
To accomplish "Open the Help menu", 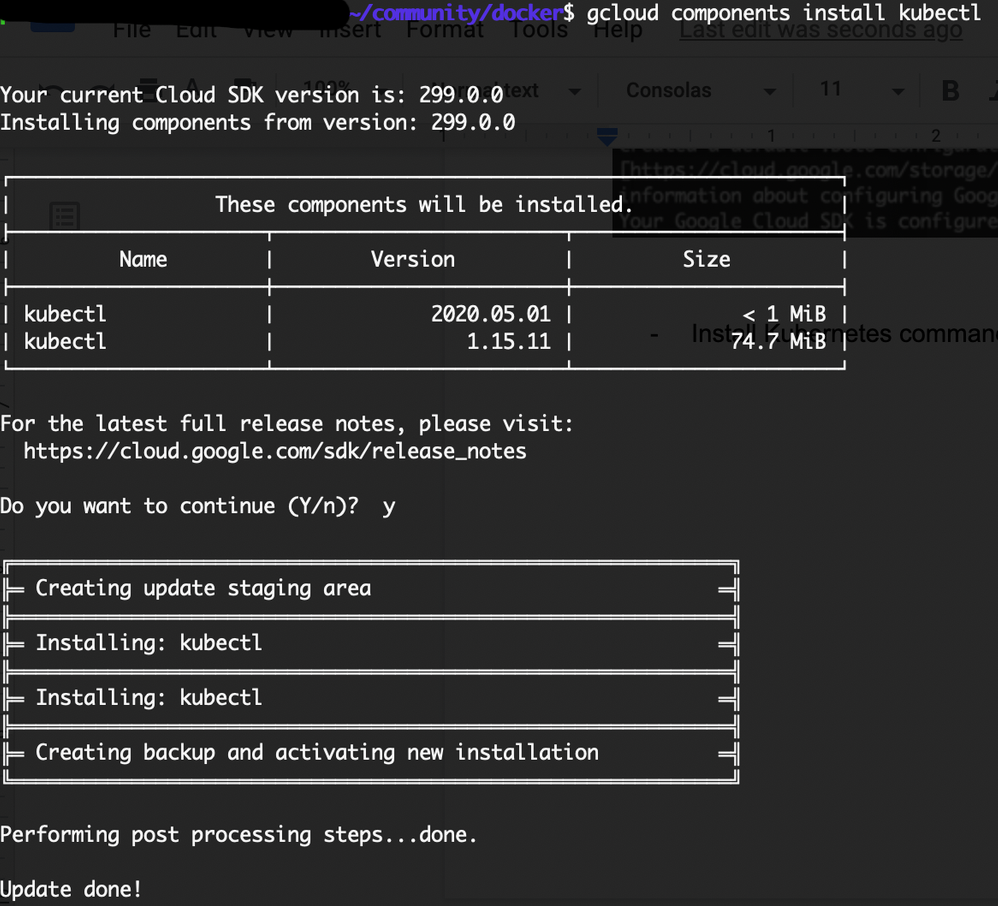I will point(617,30).
